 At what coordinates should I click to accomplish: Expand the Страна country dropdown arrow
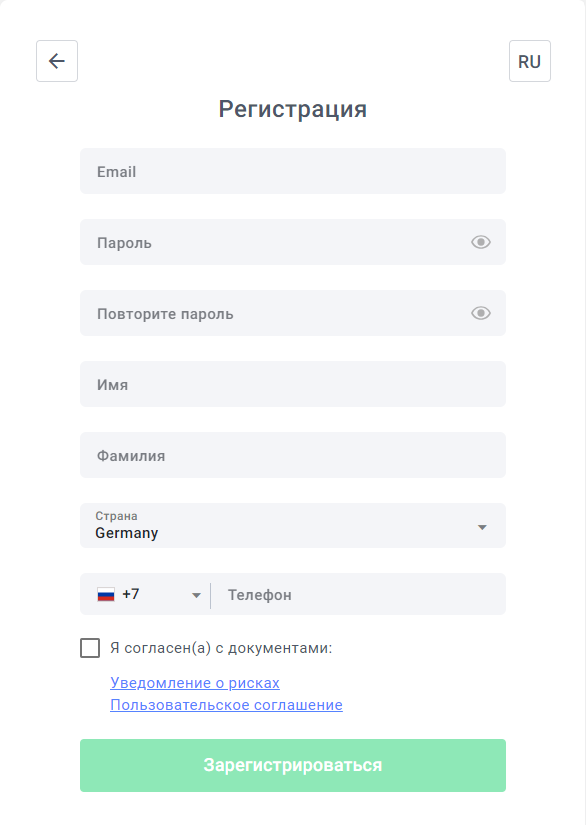coord(482,527)
